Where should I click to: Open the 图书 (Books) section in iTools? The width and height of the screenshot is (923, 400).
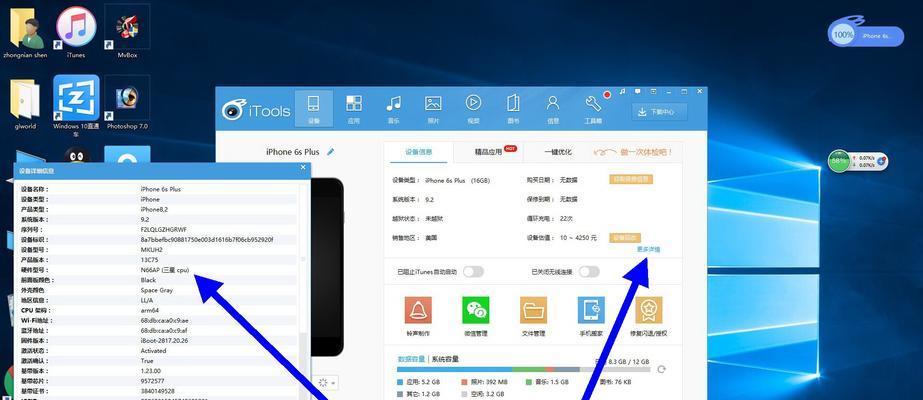pos(513,109)
